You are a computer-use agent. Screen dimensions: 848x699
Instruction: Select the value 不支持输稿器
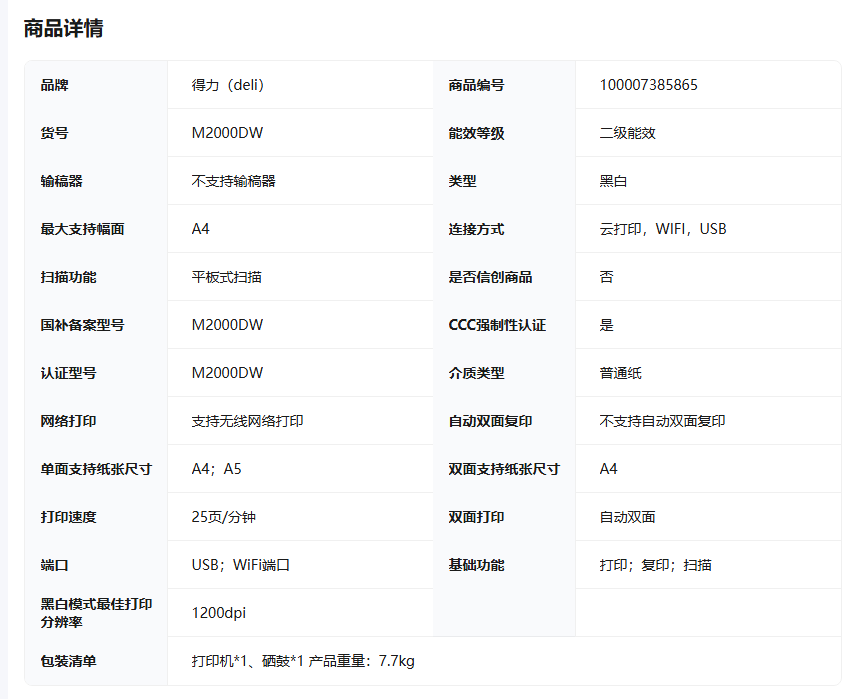234,181
